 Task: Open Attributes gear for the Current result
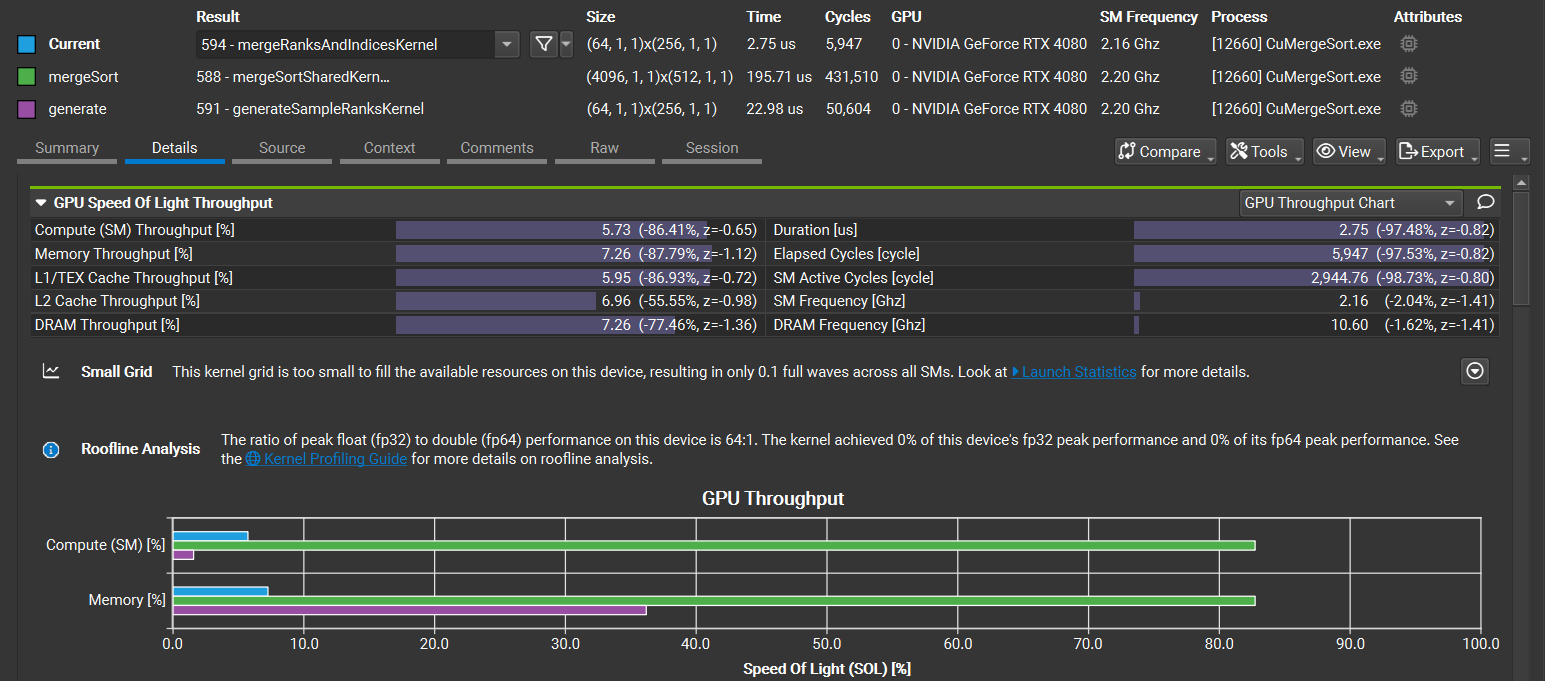(1408, 44)
